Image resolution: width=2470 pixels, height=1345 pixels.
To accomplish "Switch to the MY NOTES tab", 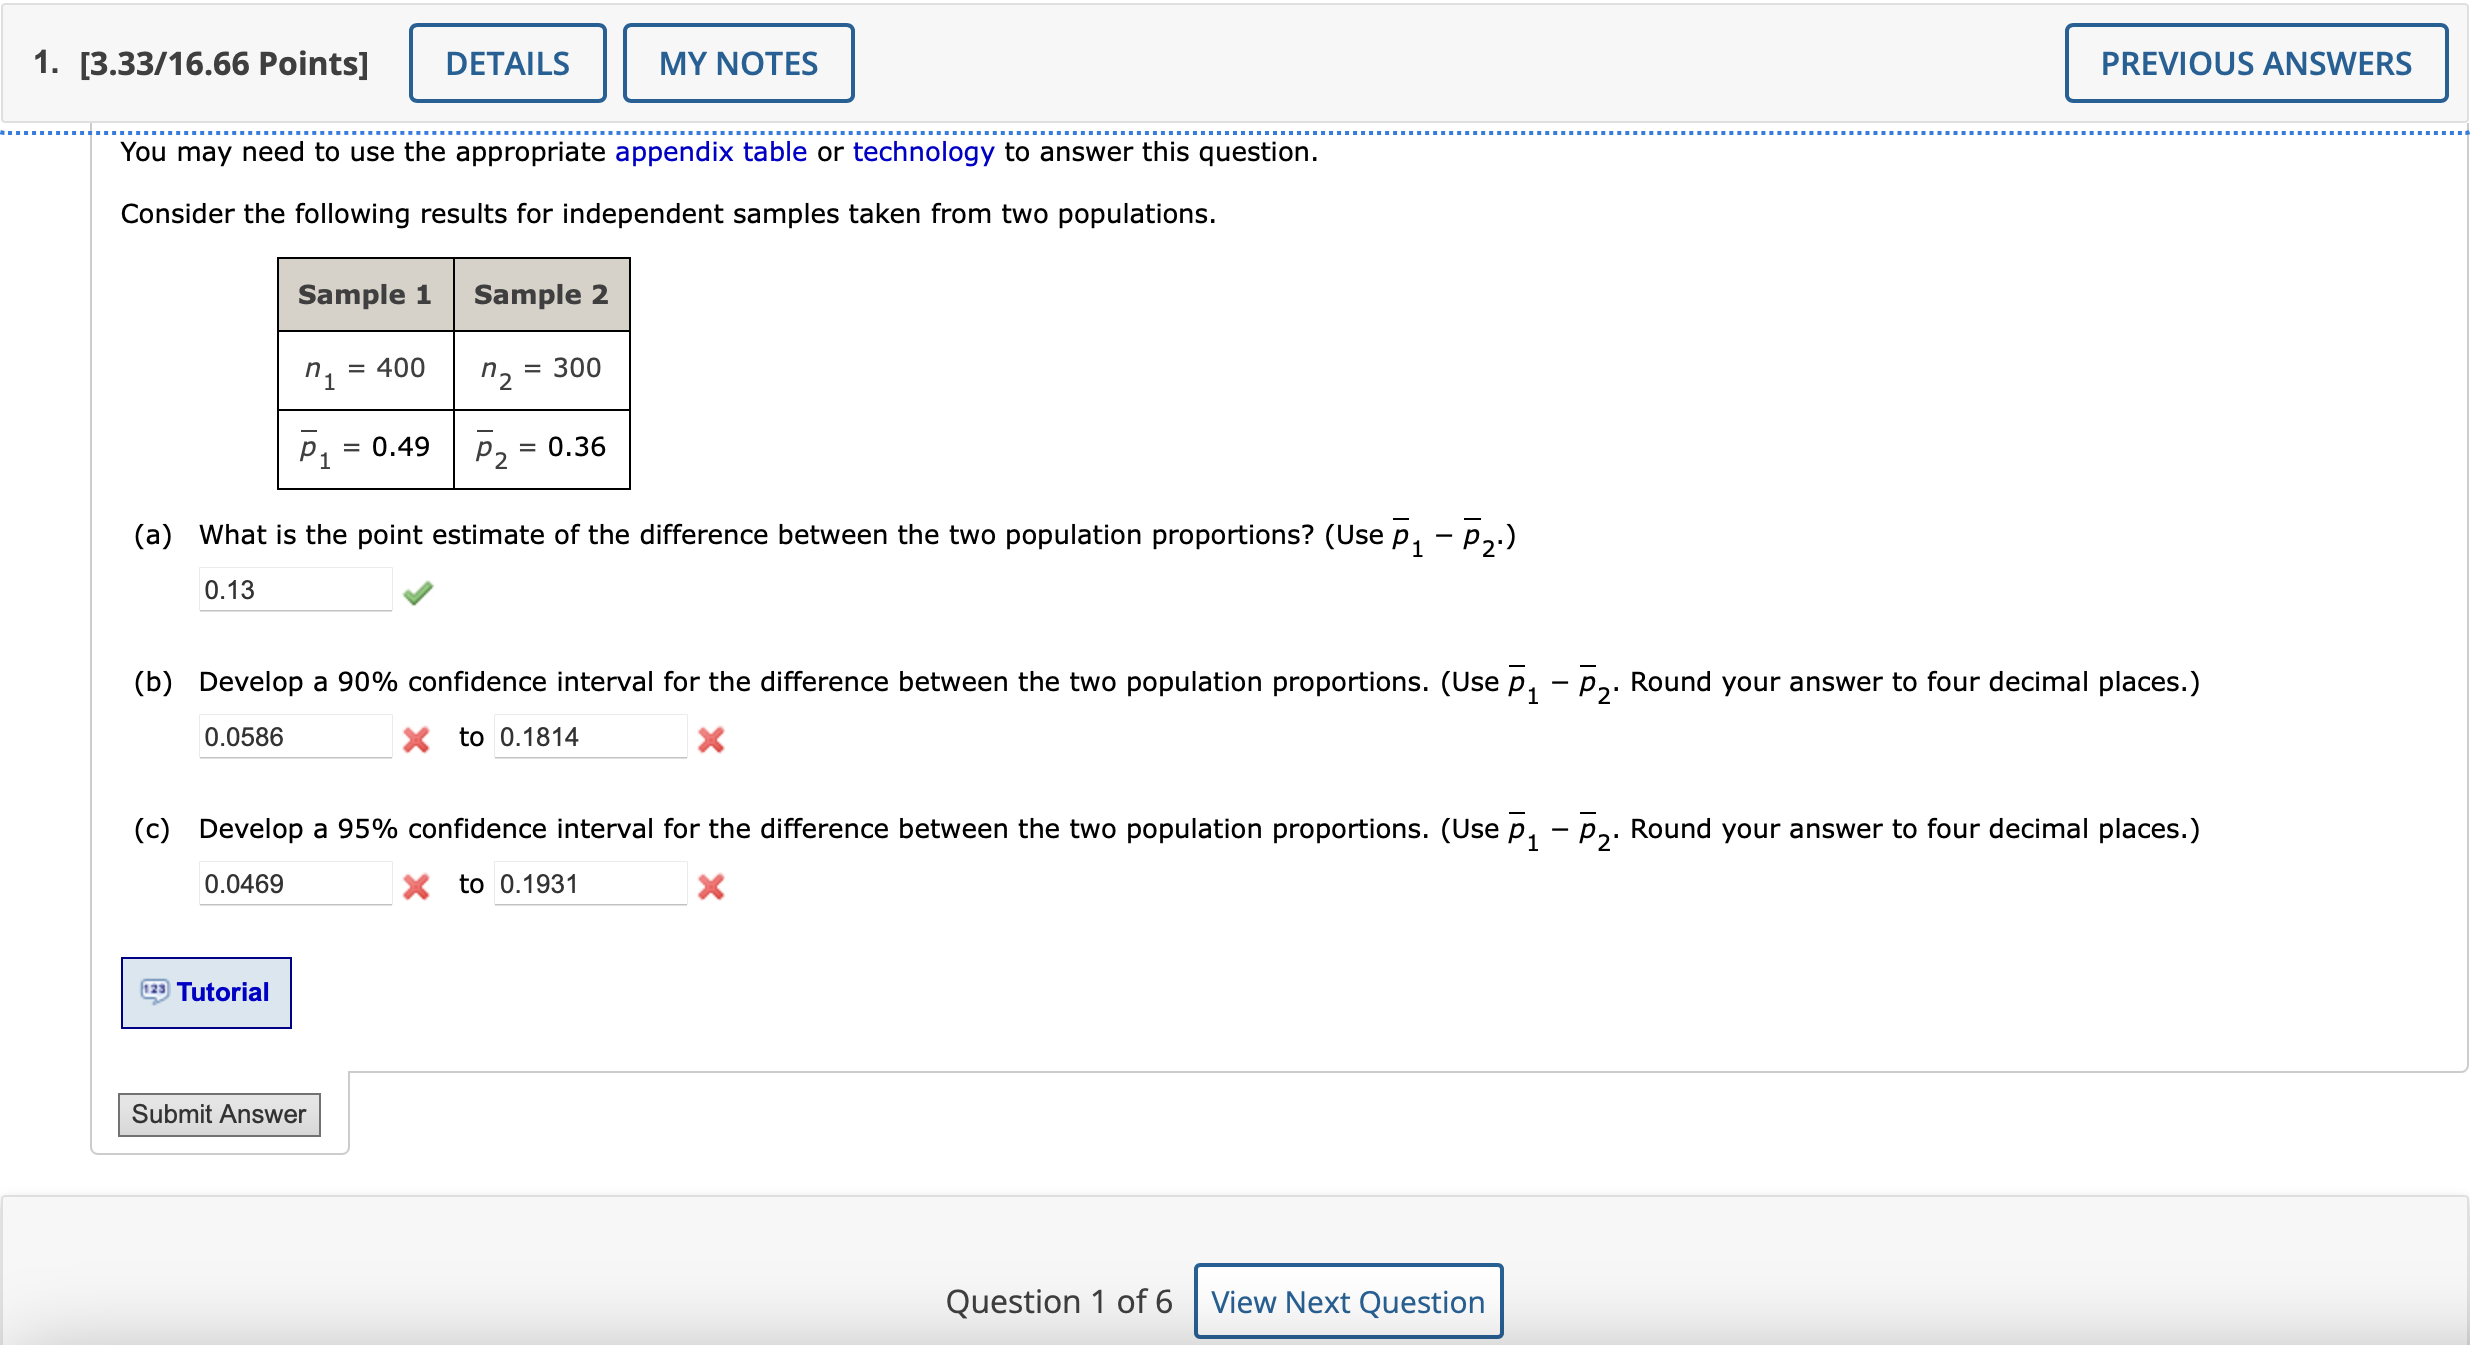I will click(x=737, y=62).
